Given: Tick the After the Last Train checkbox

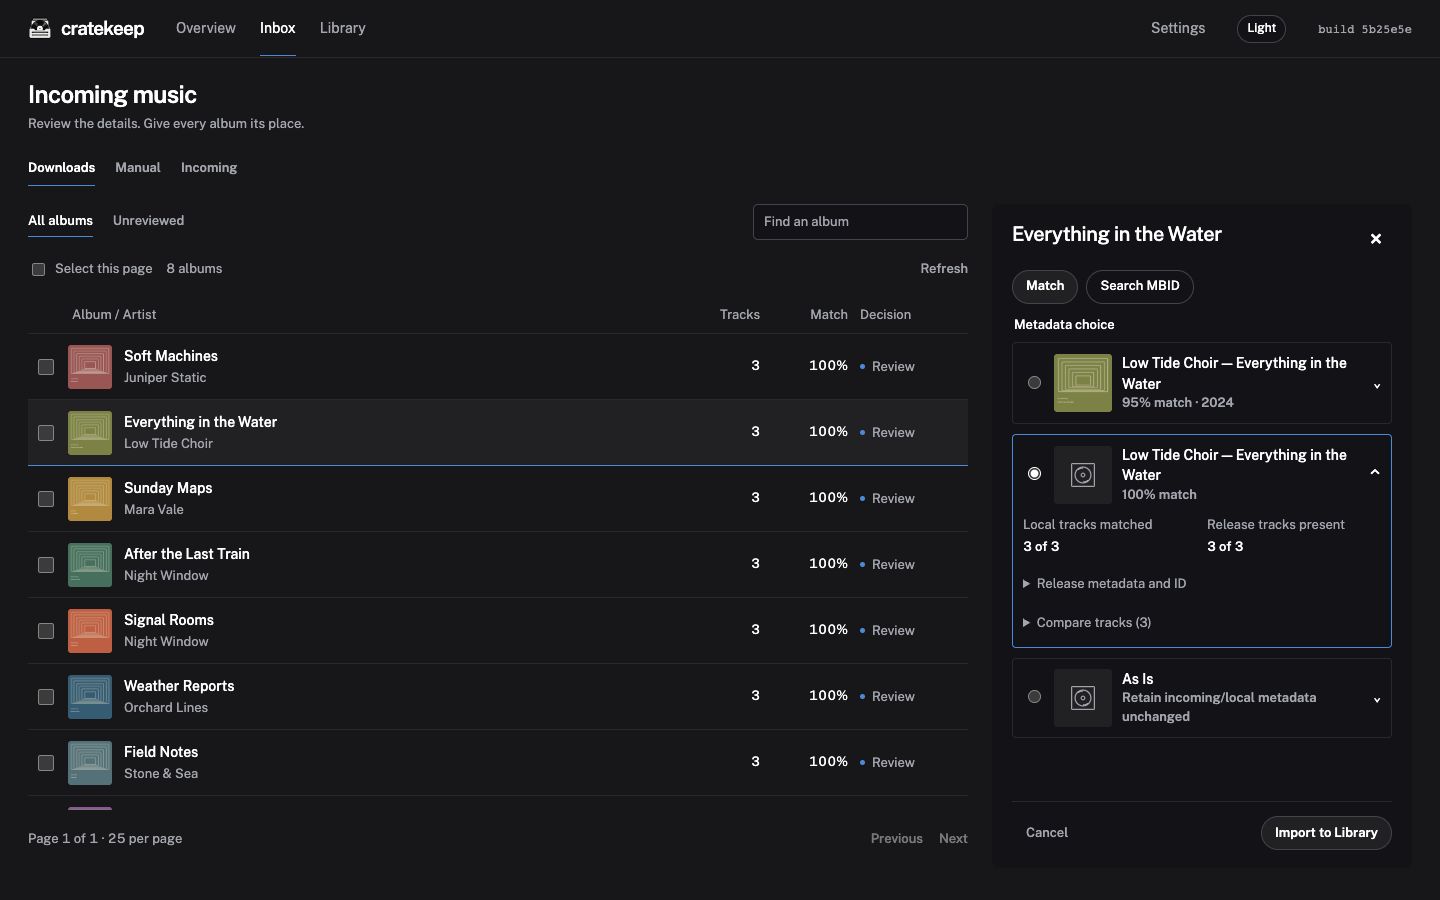Looking at the screenshot, I should (46, 565).
